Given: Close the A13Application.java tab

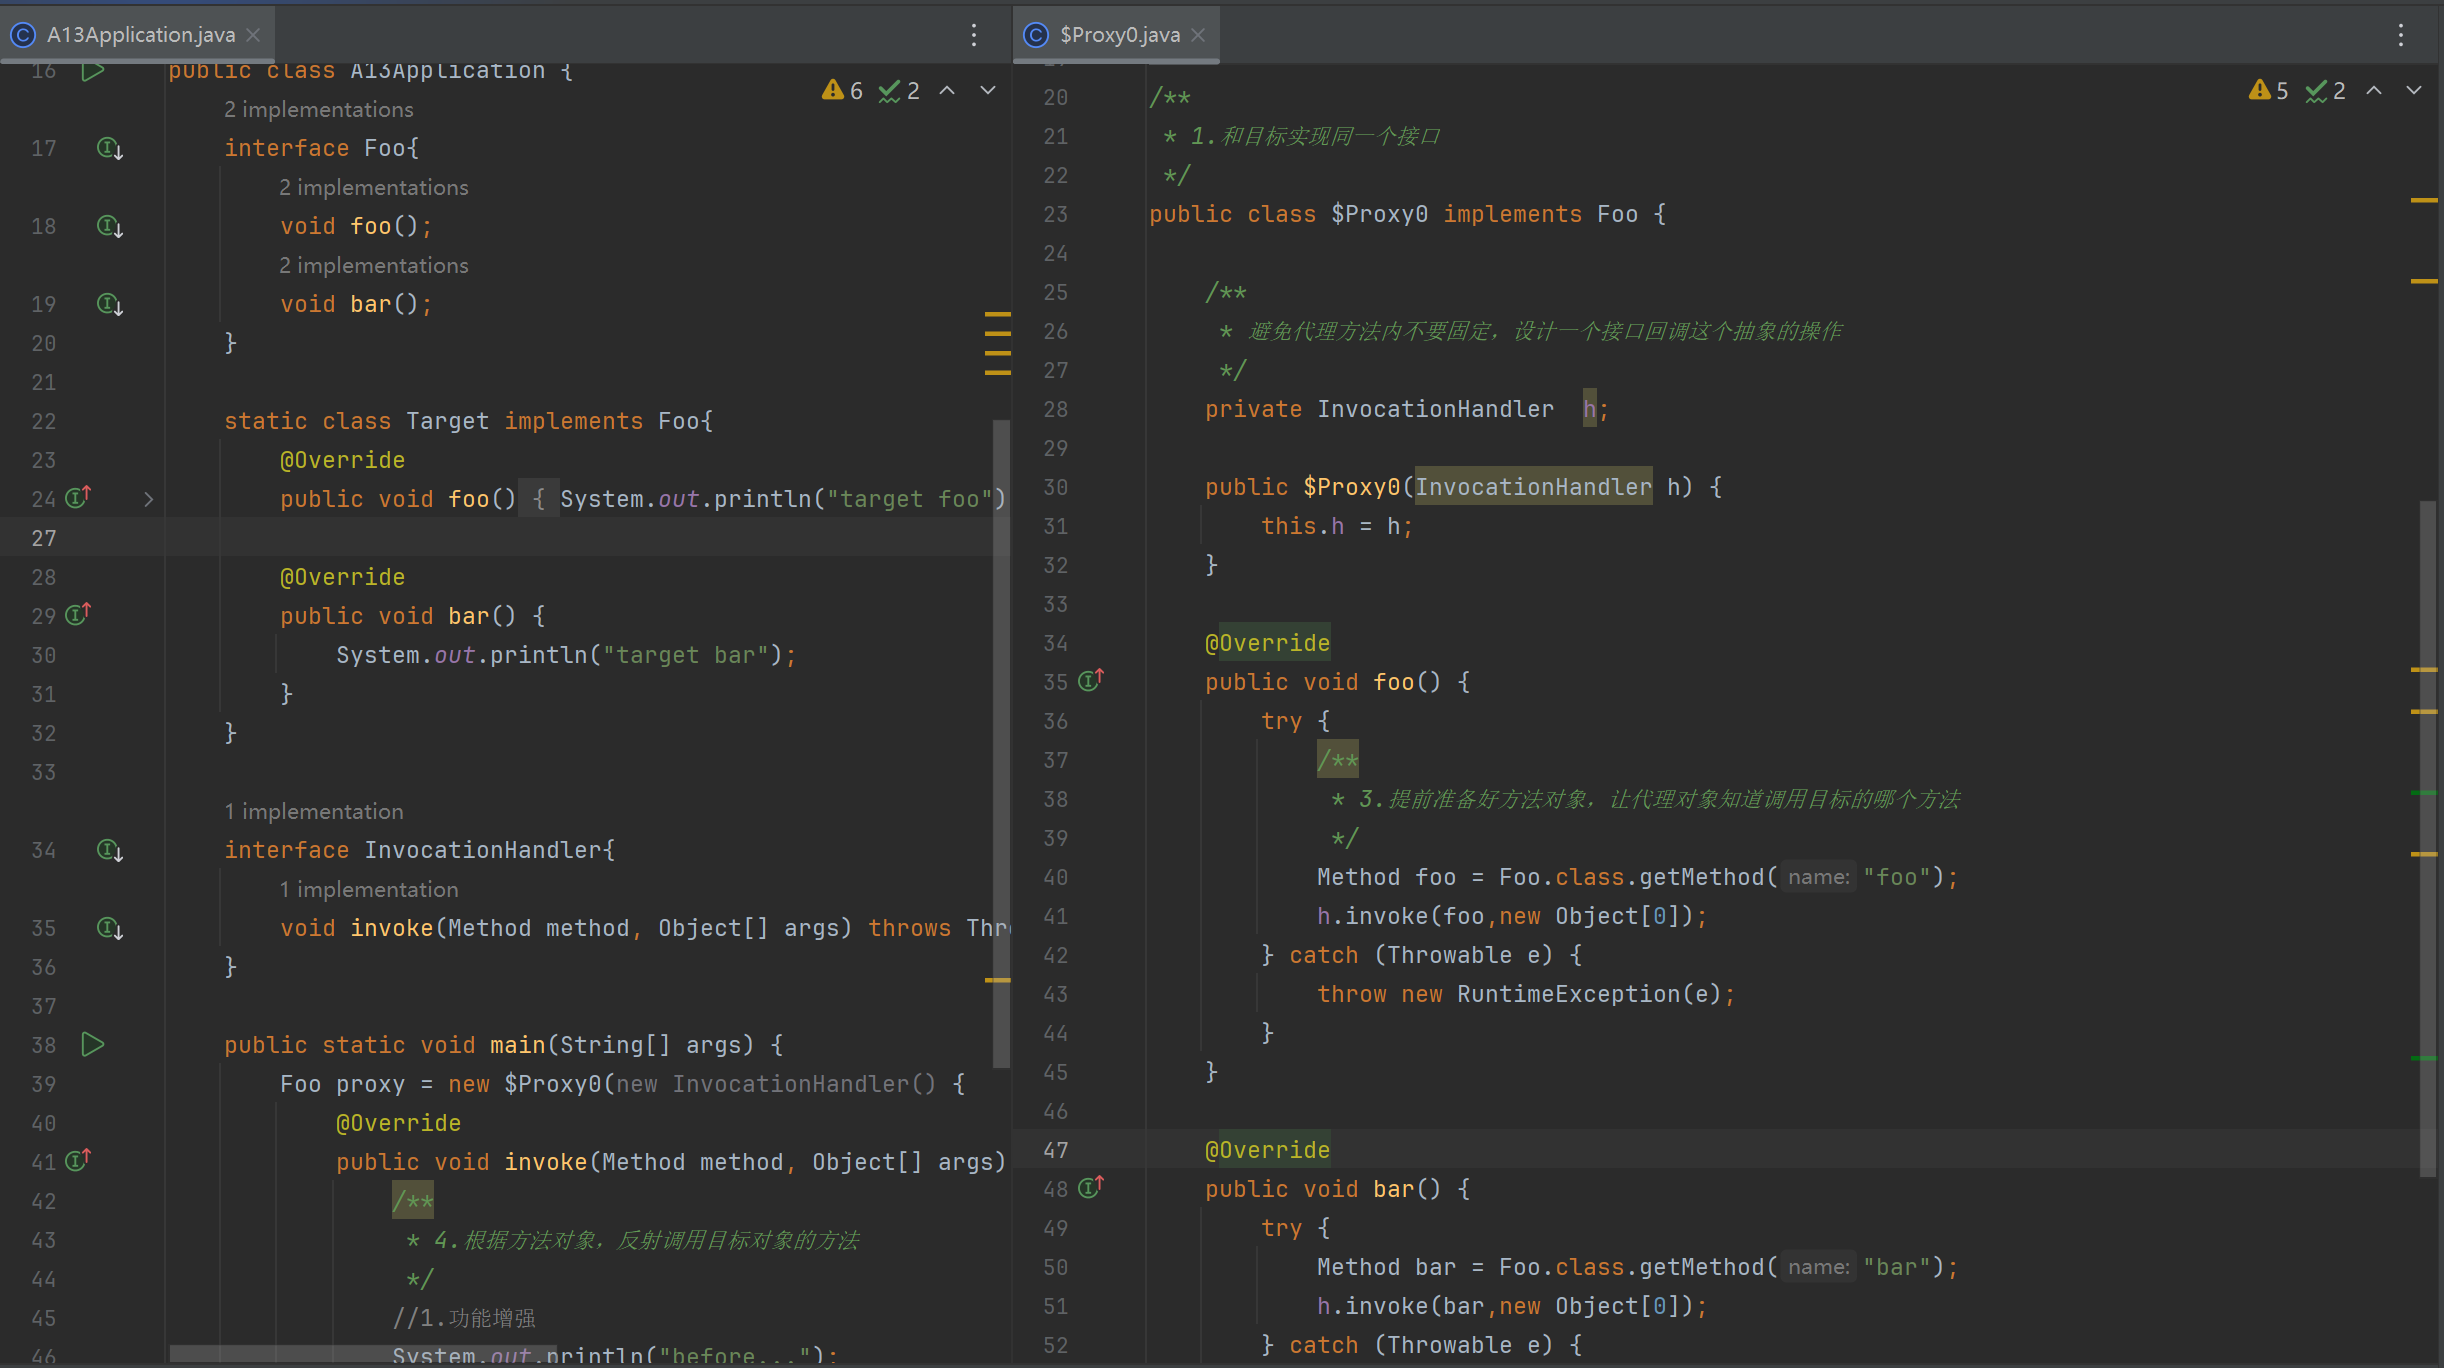Looking at the screenshot, I should [x=254, y=35].
